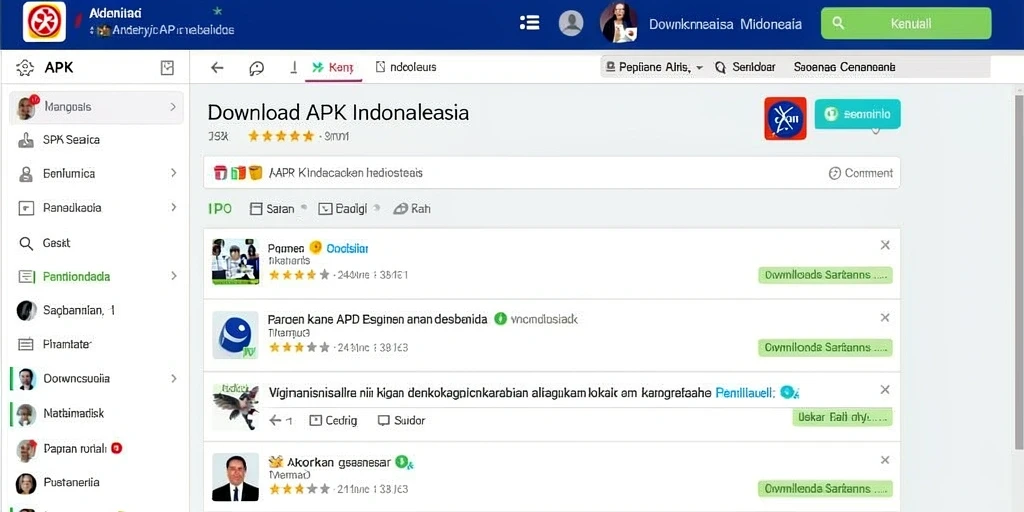This screenshot has width=1024, height=512.
Task: Click the Uskar Fali button
Action: click(842, 417)
